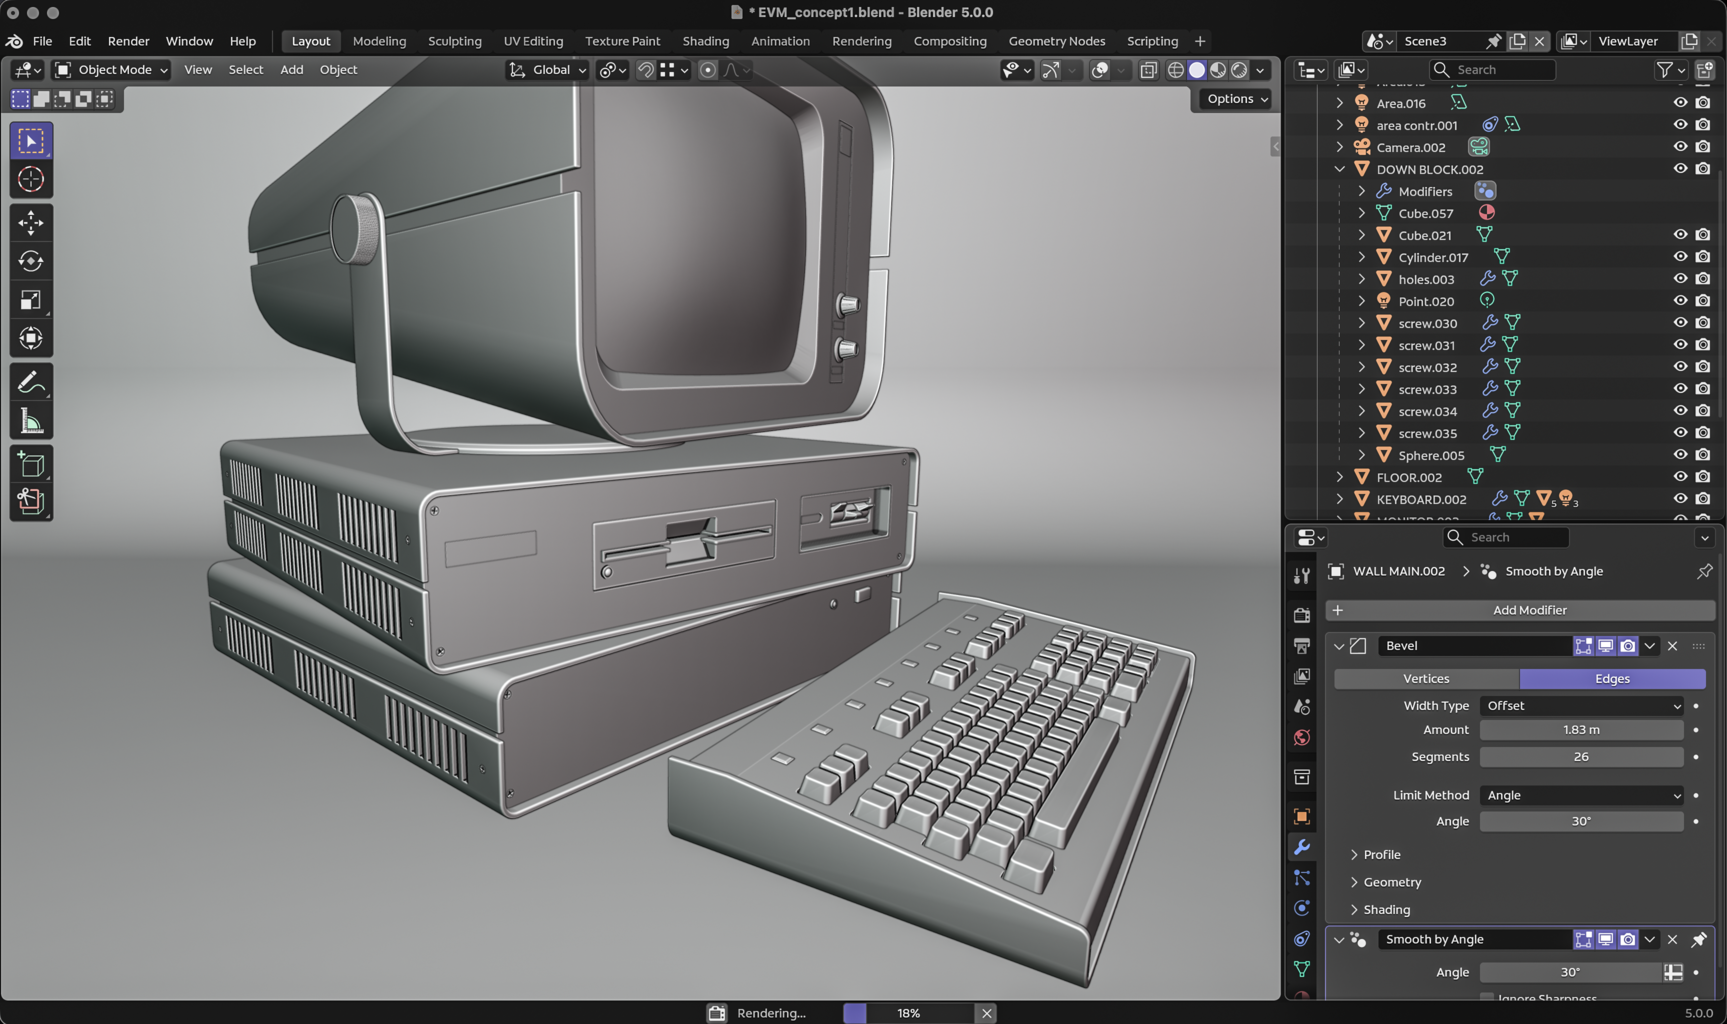Pick the Measure tool
Screen dimensions: 1727x1024
coord(31,421)
